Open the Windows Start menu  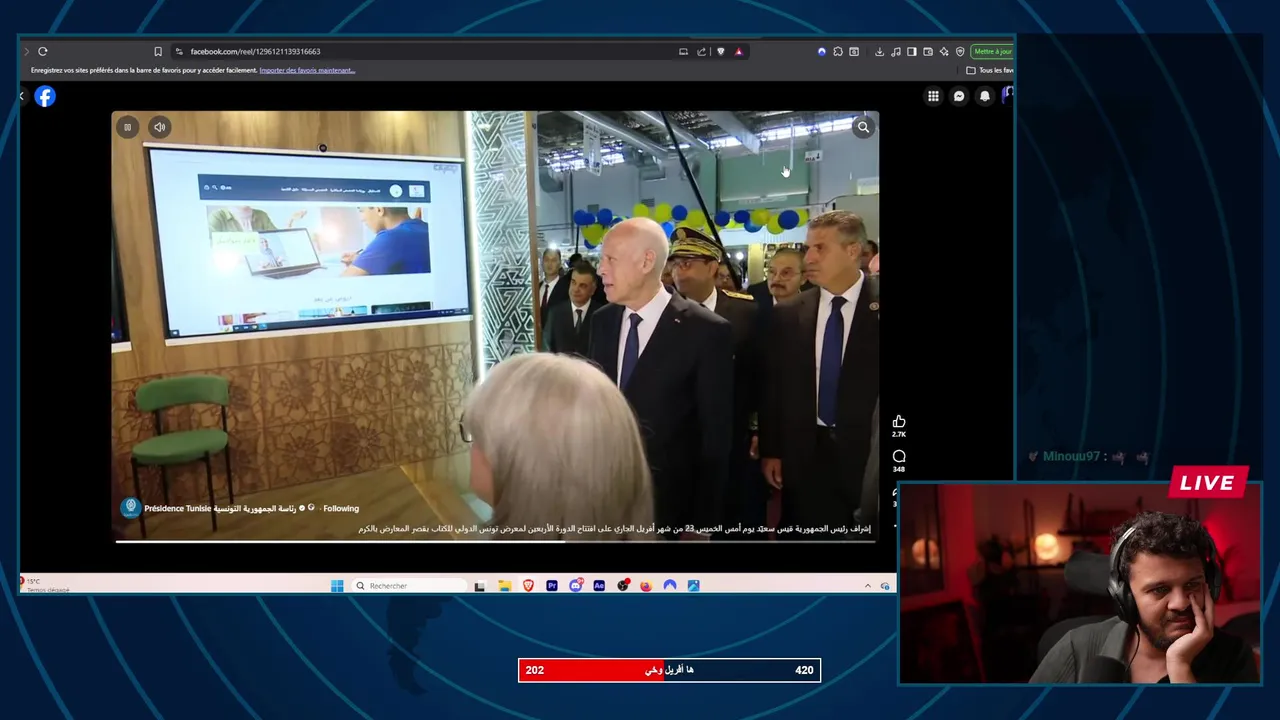(337, 586)
